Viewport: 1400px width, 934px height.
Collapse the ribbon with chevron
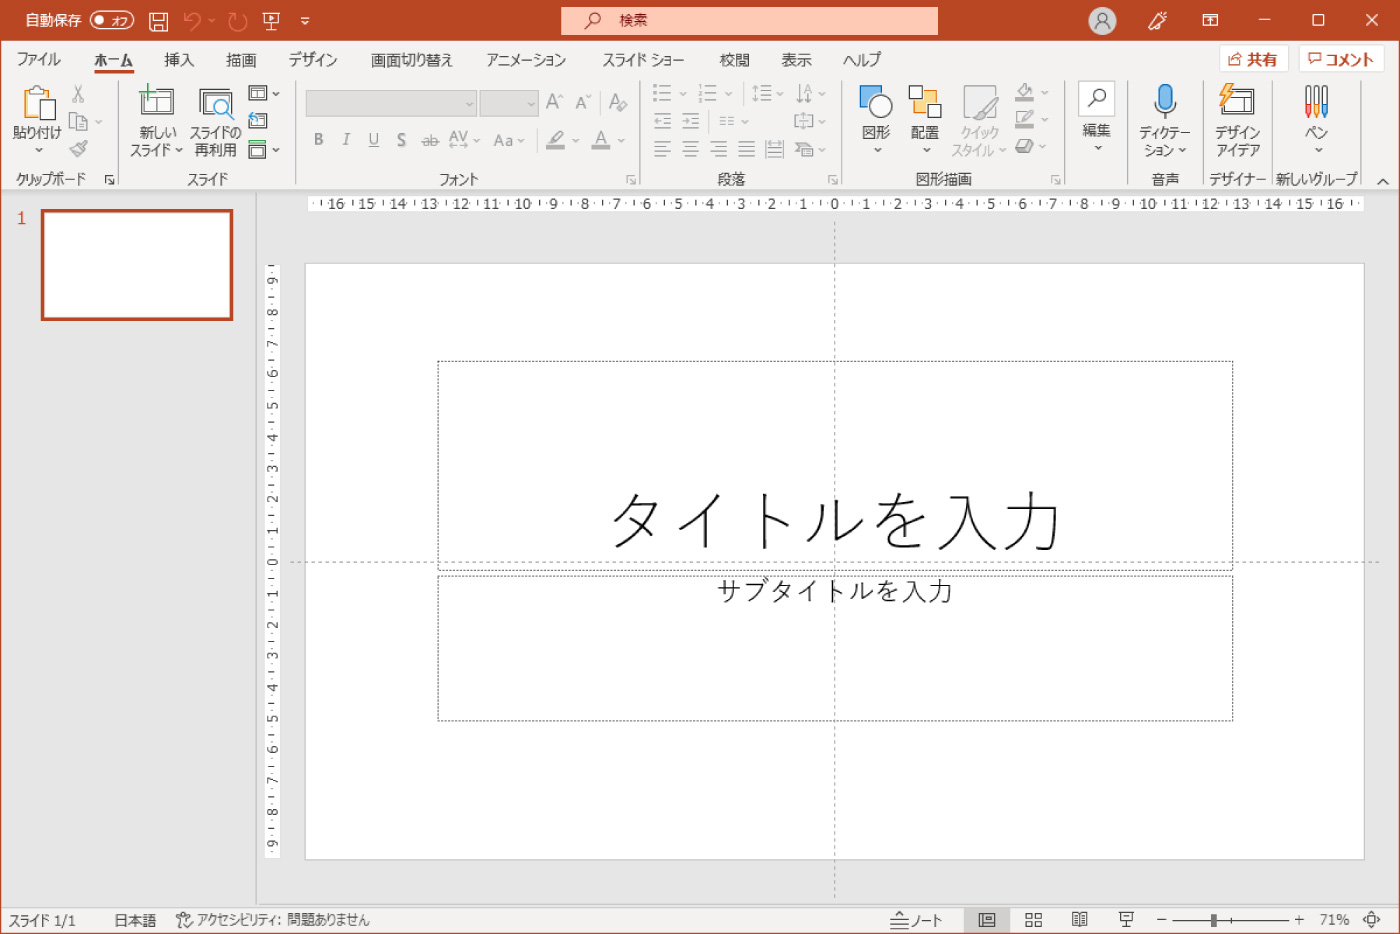click(1383, 181)
